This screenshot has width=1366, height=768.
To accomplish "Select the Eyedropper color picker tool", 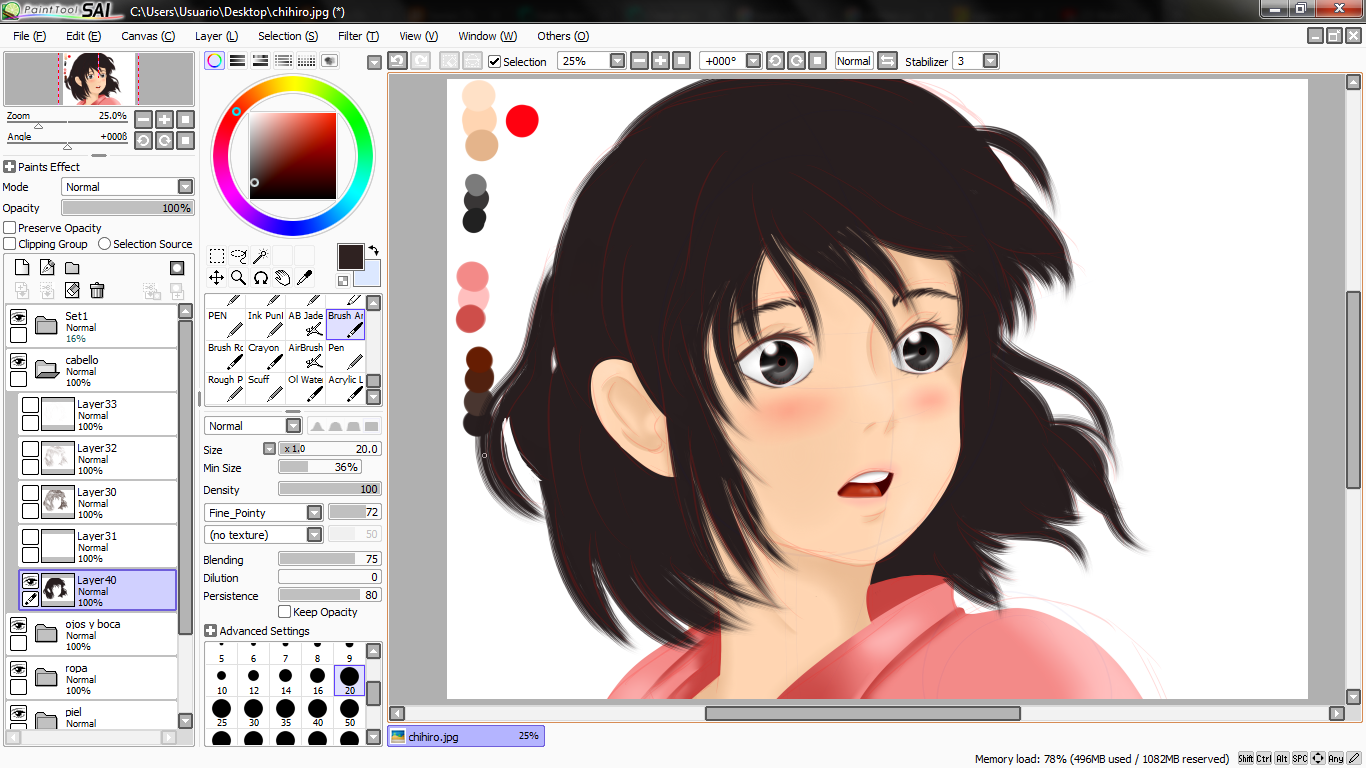I will point(304,277).
